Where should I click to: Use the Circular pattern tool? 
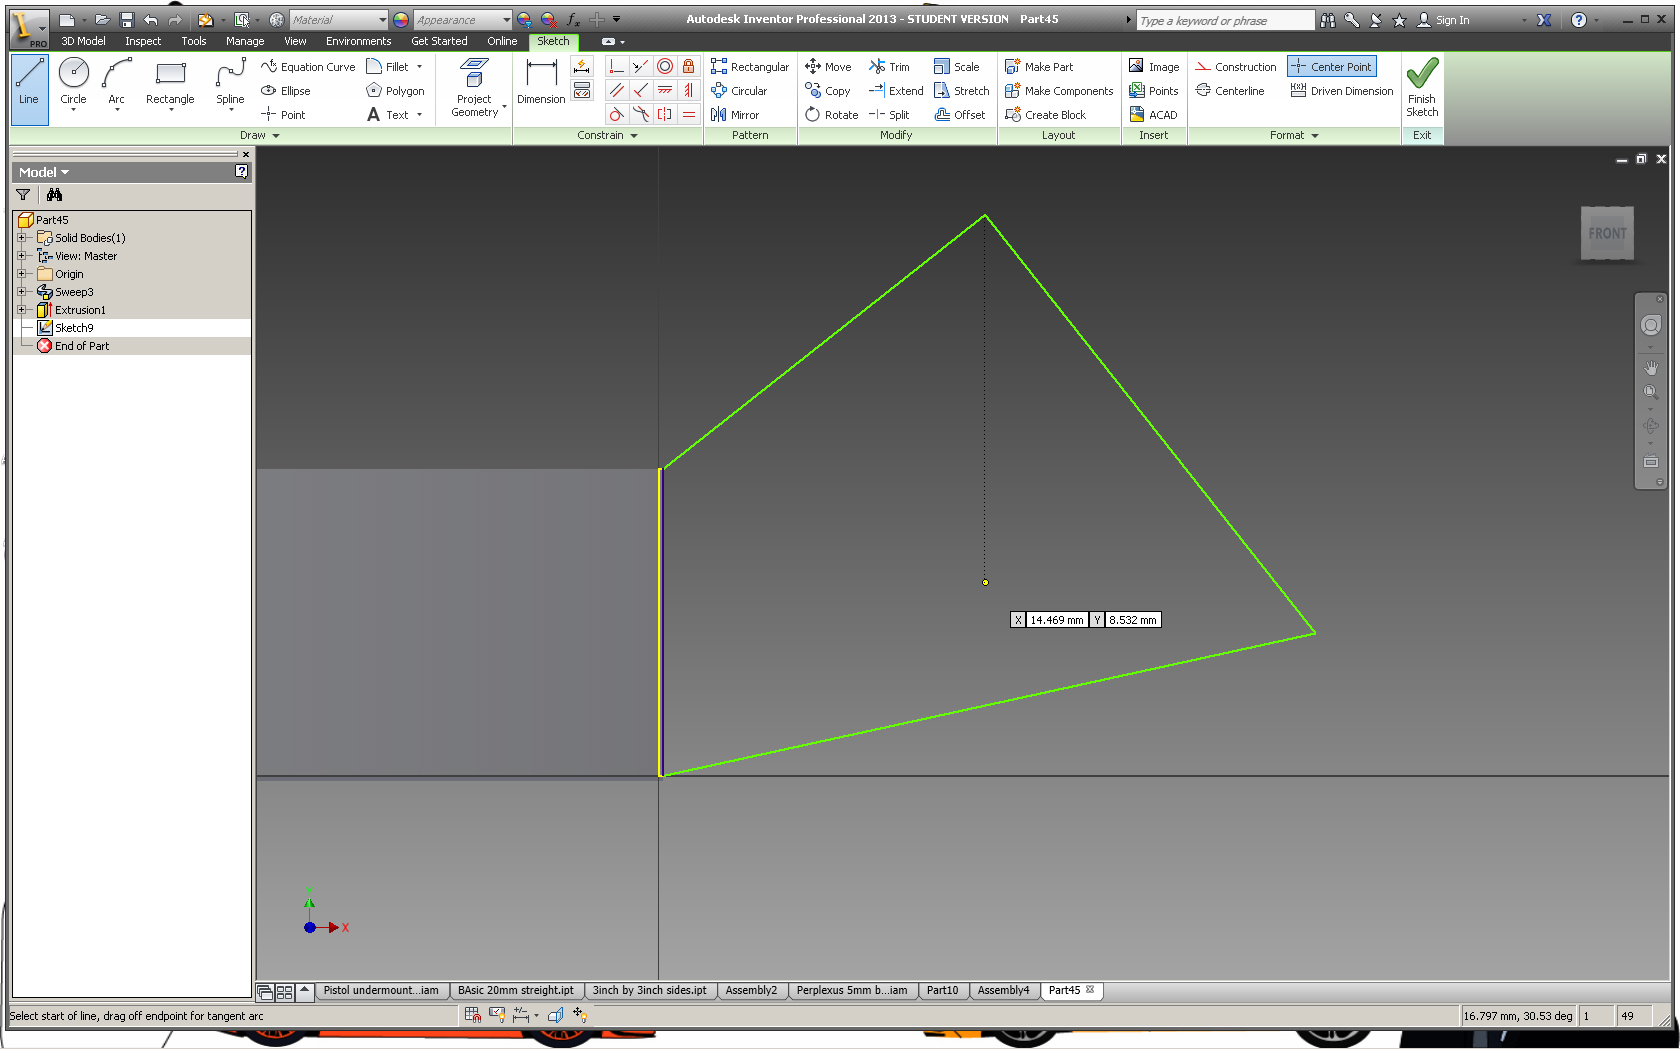coord(739,91)
